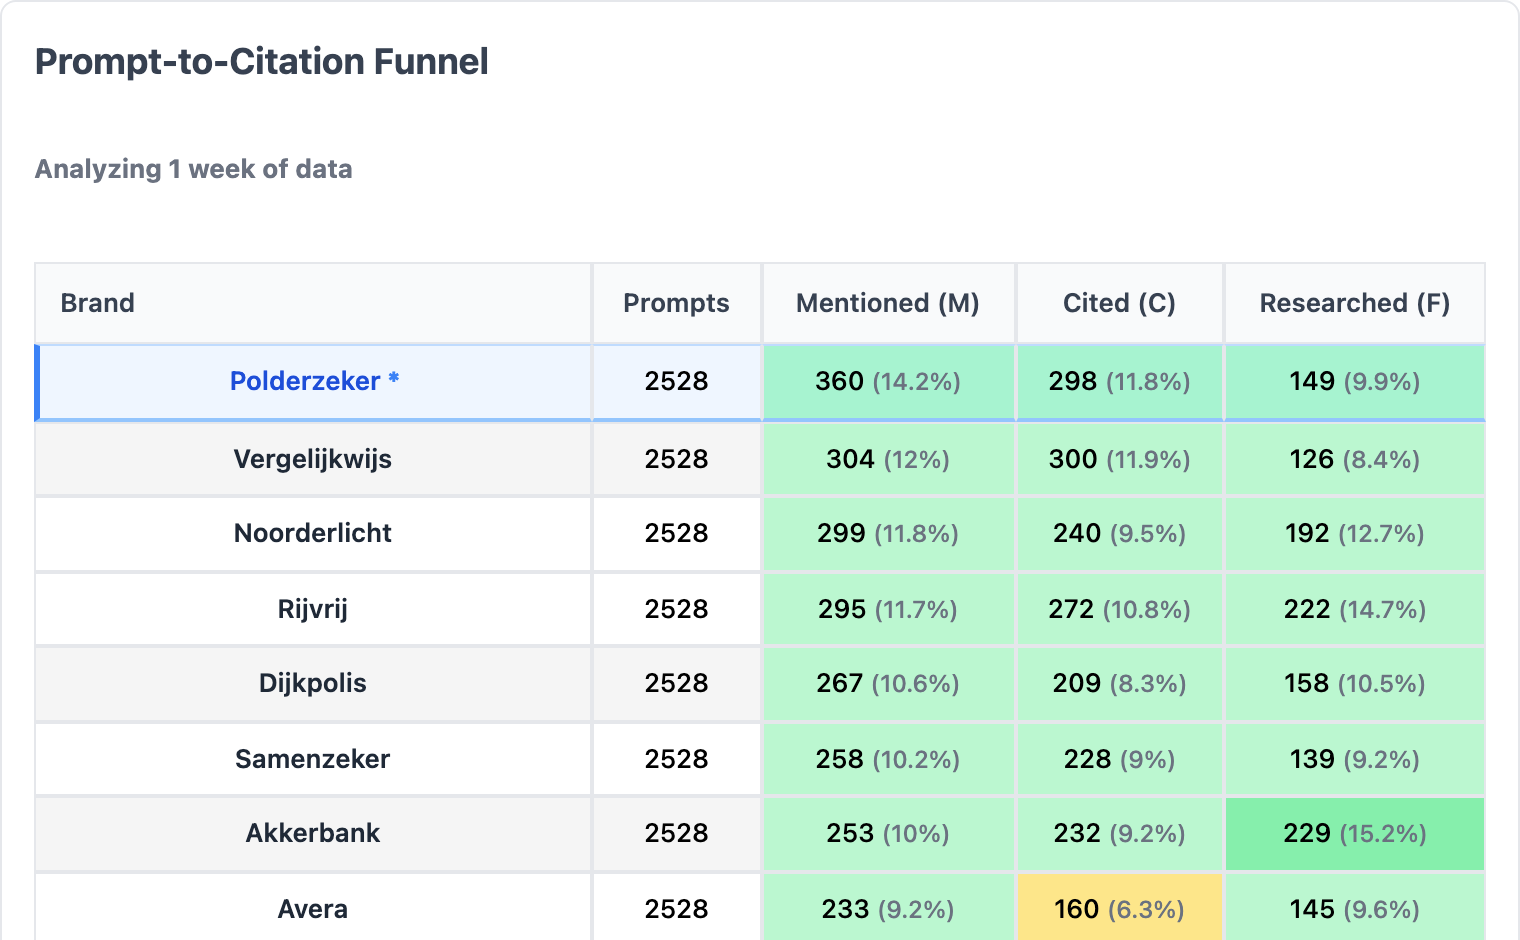Click Vergelijkwijs cited cell 300 (11.9%)
The image size is (1520, 940).
1119,459
